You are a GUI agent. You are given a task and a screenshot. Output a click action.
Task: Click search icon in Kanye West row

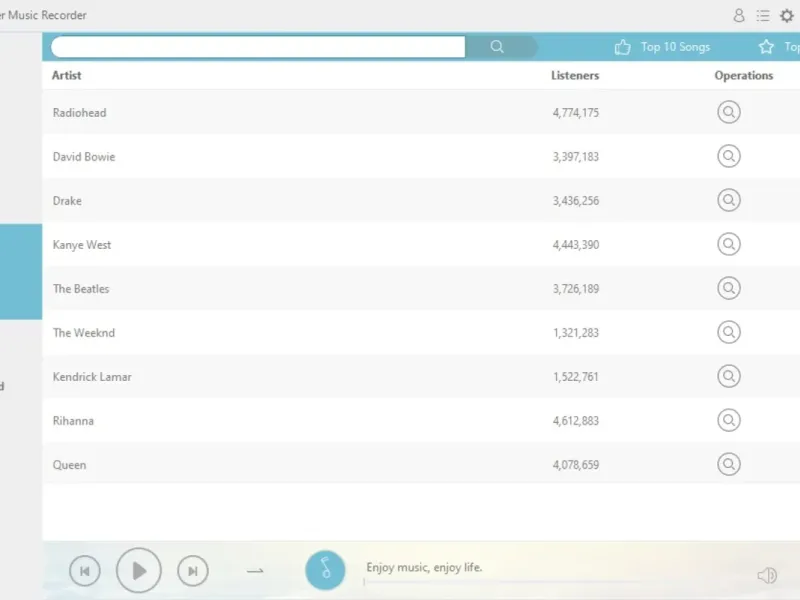tap(729, 244)
